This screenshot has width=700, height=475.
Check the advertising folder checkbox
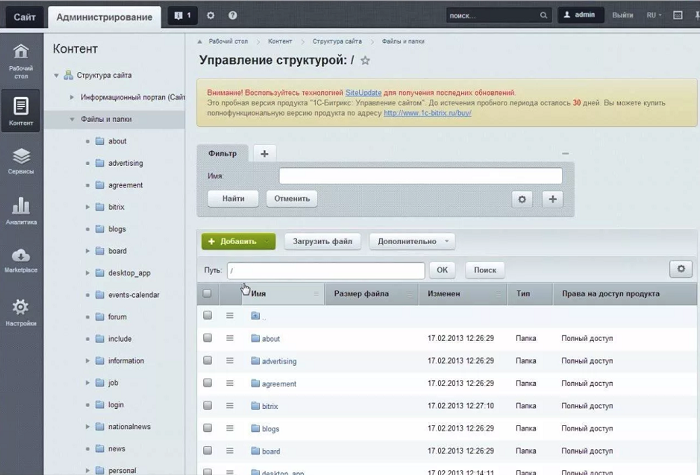[x=207, y=360]
